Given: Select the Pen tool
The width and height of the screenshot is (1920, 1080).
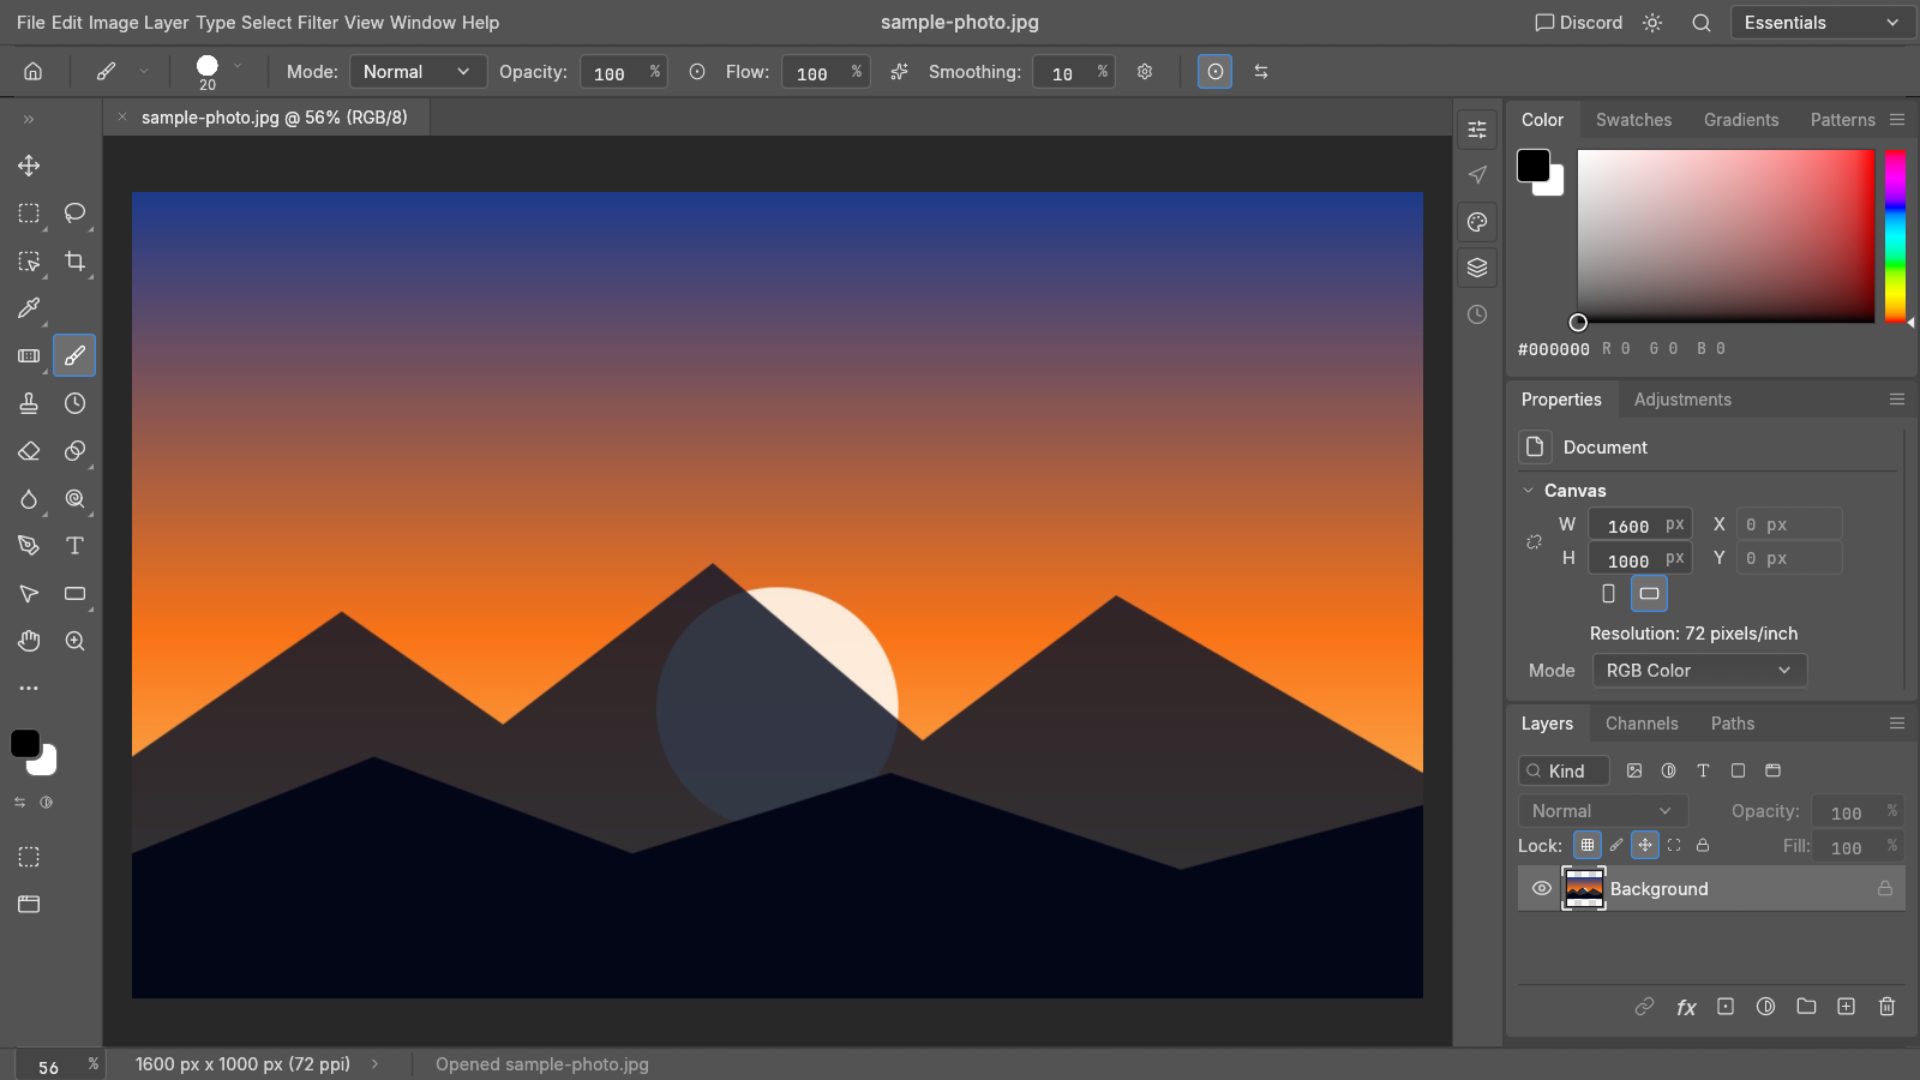Looking at the screenshot, I should tap(29, 546).
